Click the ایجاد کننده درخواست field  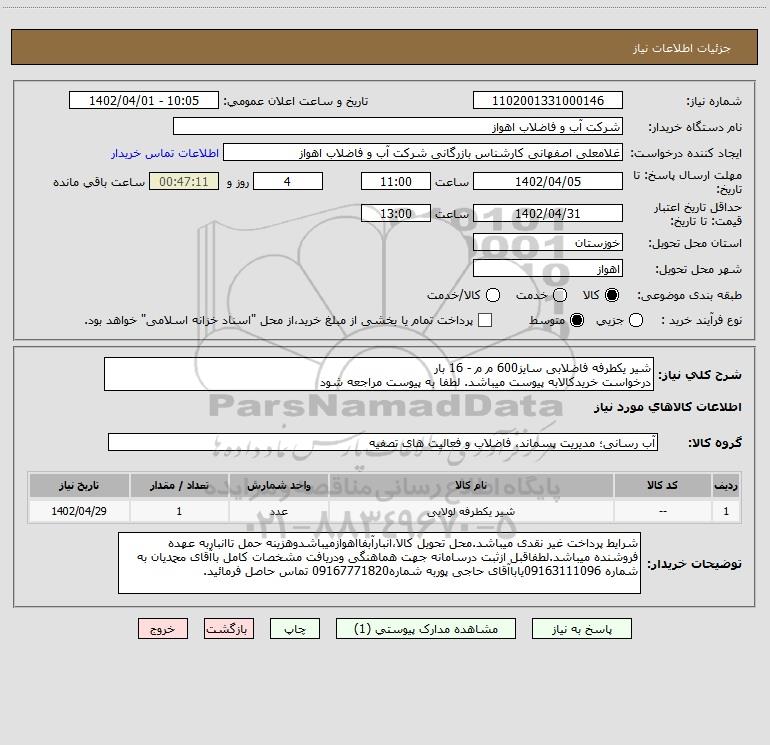(x=423, y=153)
